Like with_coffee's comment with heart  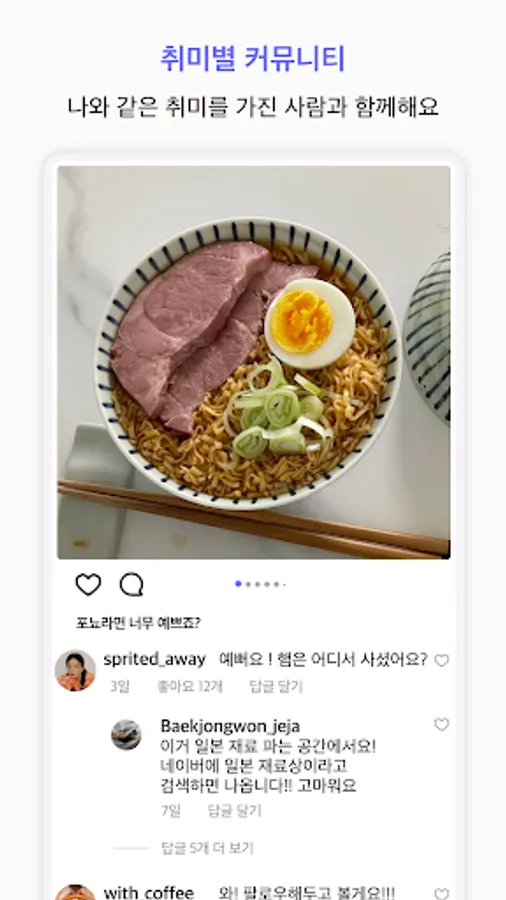441,894
